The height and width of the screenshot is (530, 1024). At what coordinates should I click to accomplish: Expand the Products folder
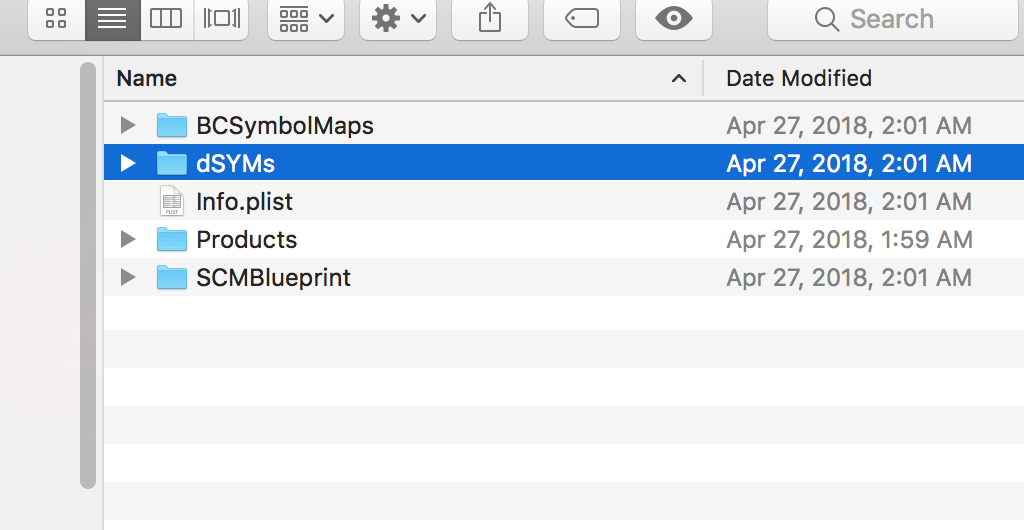127,240
